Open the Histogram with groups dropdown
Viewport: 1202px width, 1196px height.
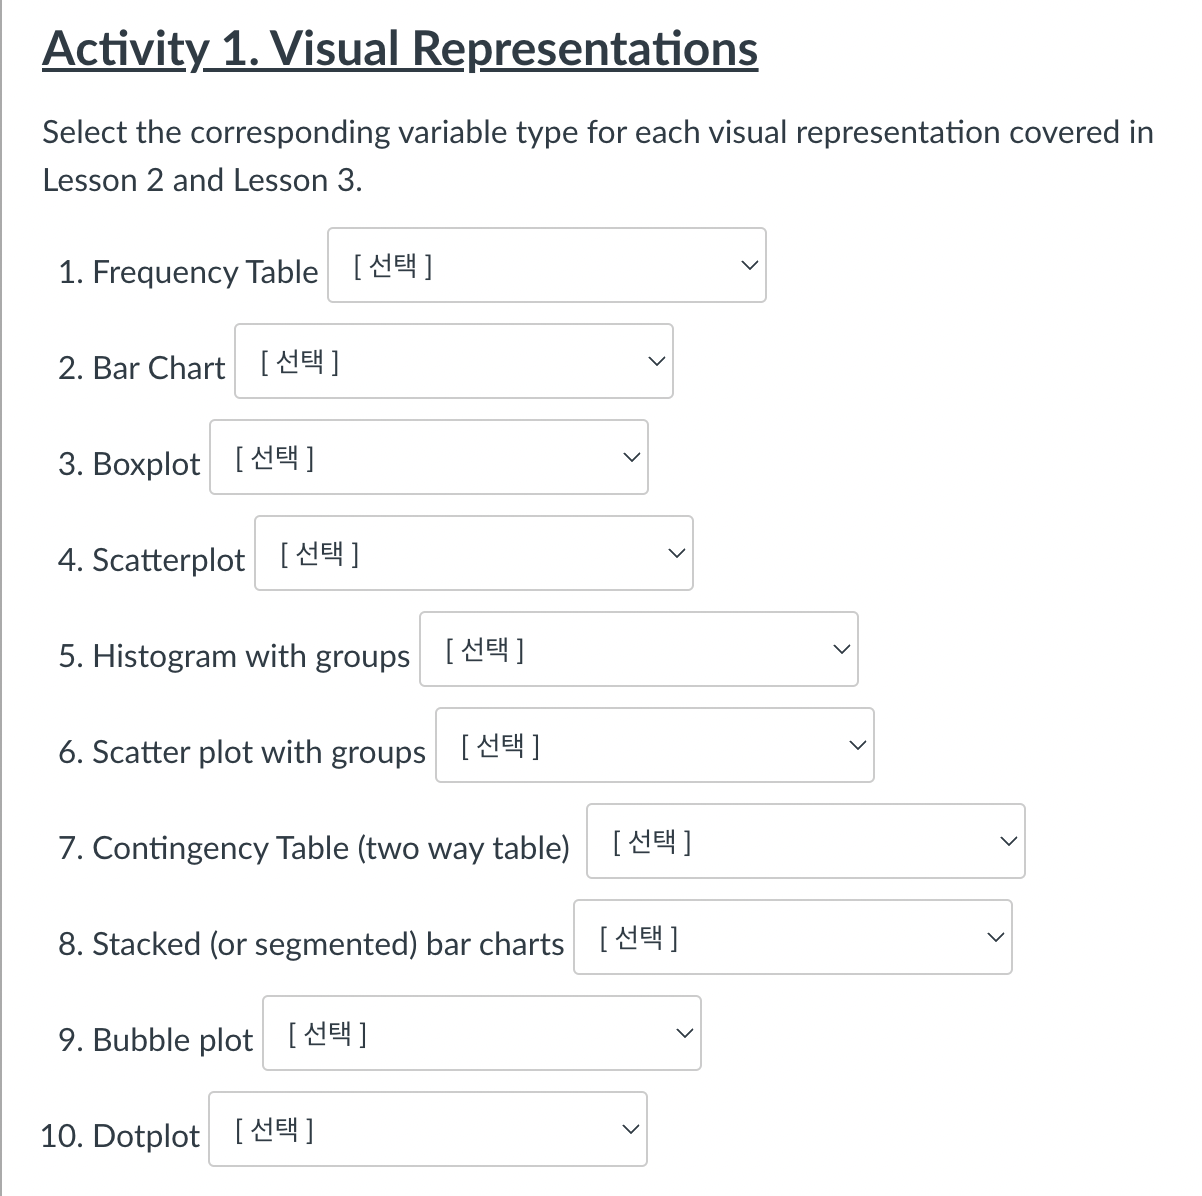(x=639, y=649)
